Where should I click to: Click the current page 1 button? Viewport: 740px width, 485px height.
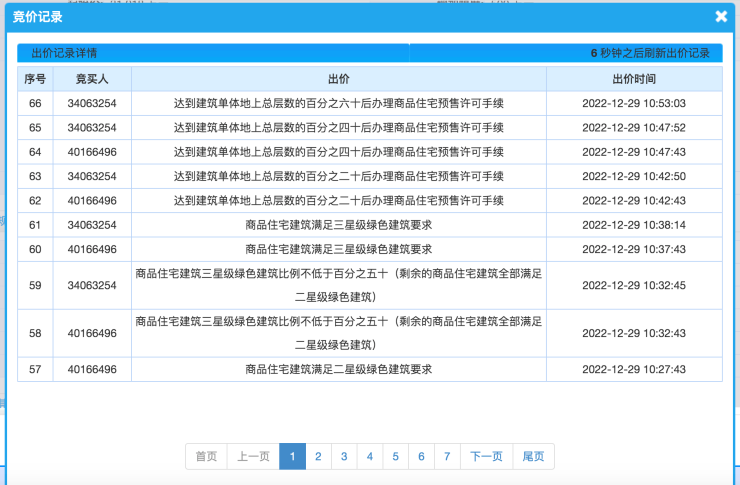point(292,457)
